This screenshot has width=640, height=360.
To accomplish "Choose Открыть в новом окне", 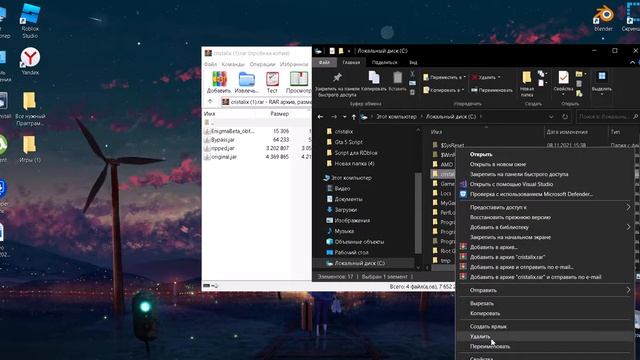I will [x=544, y=164].
